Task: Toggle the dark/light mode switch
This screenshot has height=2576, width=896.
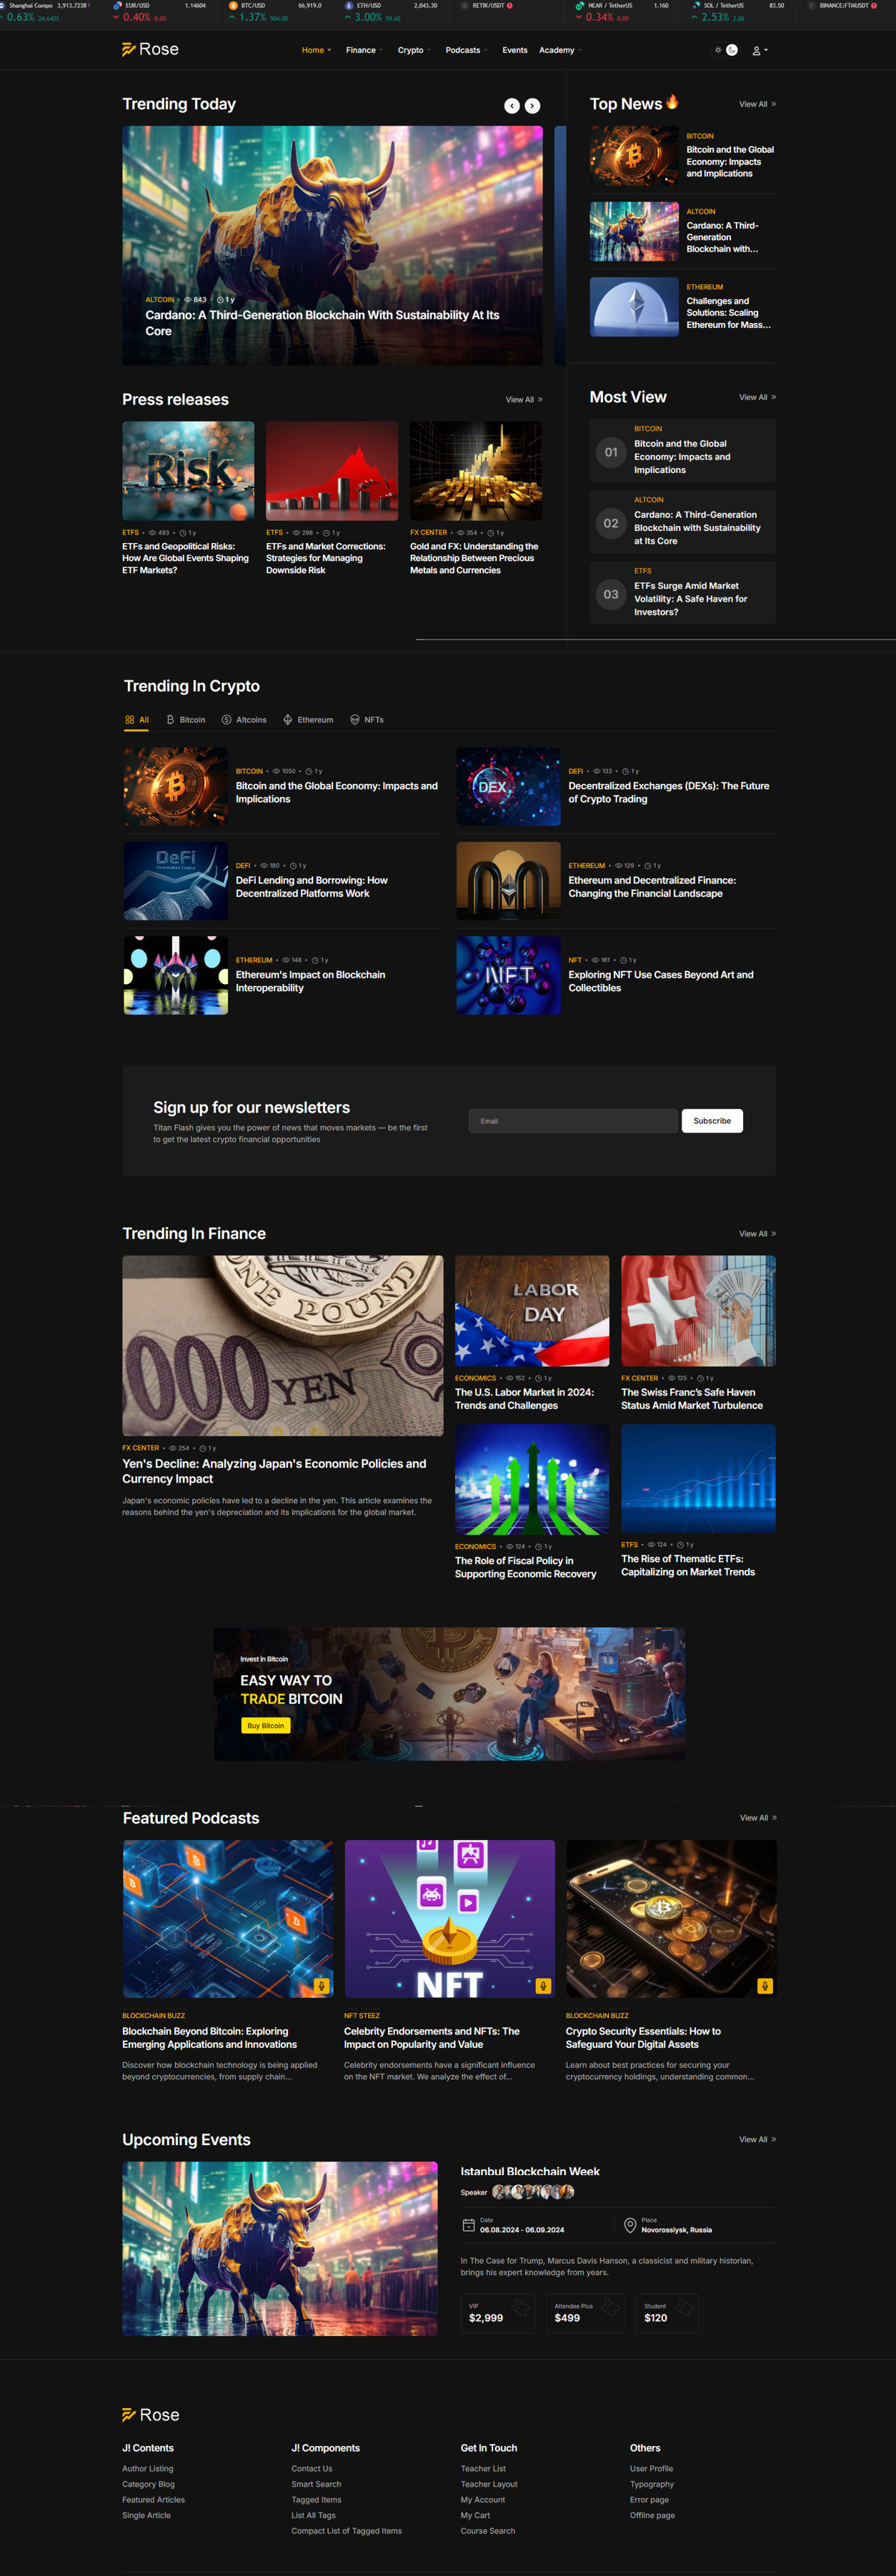Action: tap(726, 50)
